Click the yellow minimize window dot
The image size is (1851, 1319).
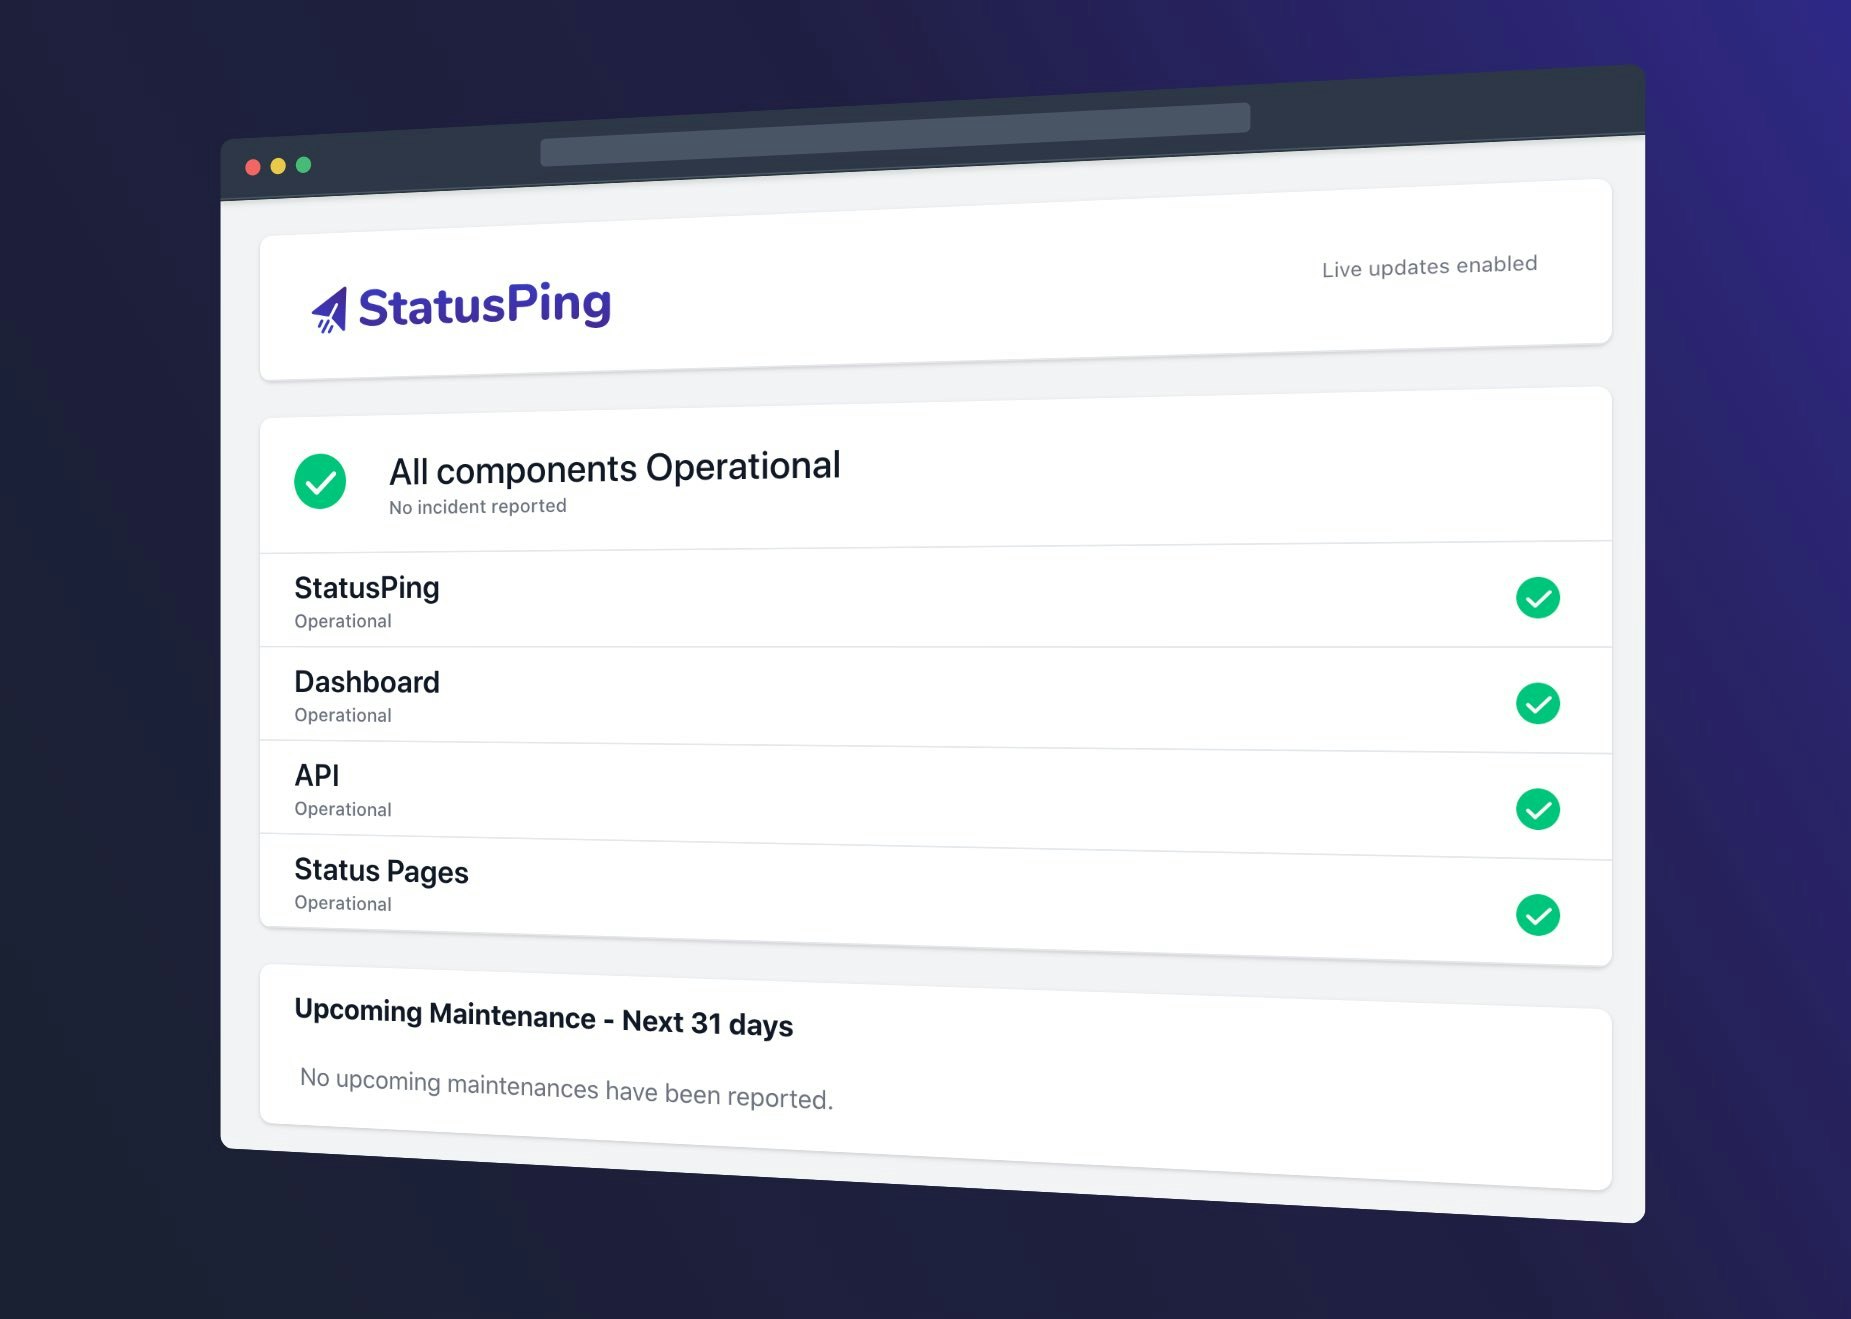click(278, 166)
